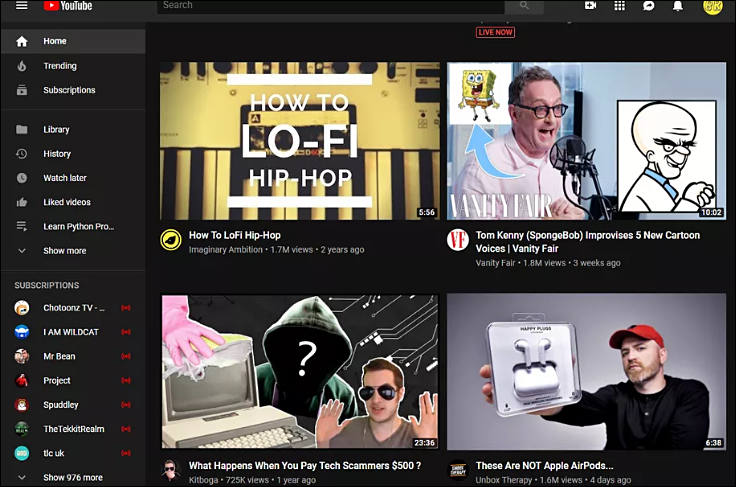Screen dimensions: 736x487
Task: Visit the Vanity Fair channel name link
Action: click(495, 263)
